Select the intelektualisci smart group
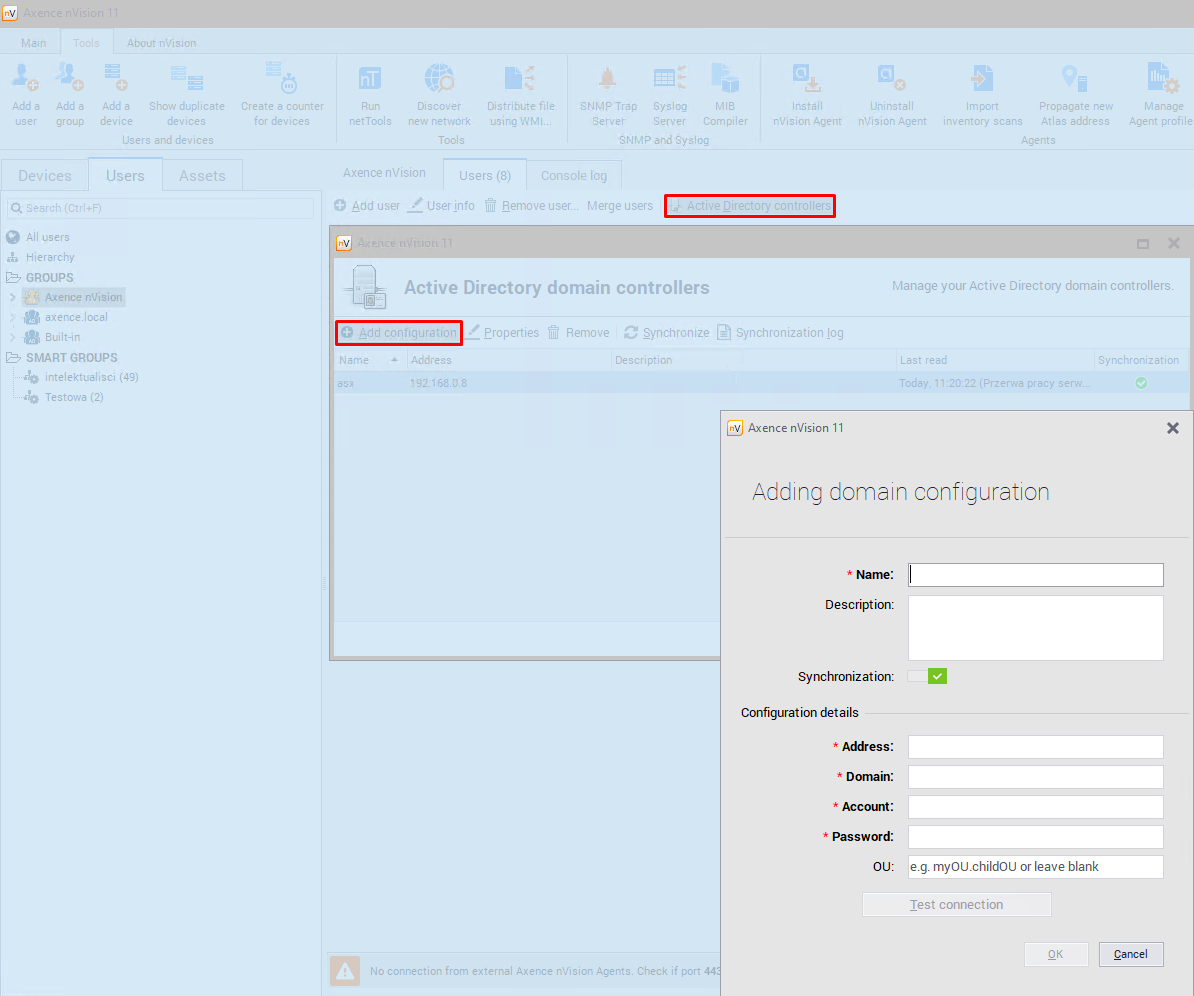Image resolution: width=1194 pixels, height=996 pixels. [x=91, y=377]
